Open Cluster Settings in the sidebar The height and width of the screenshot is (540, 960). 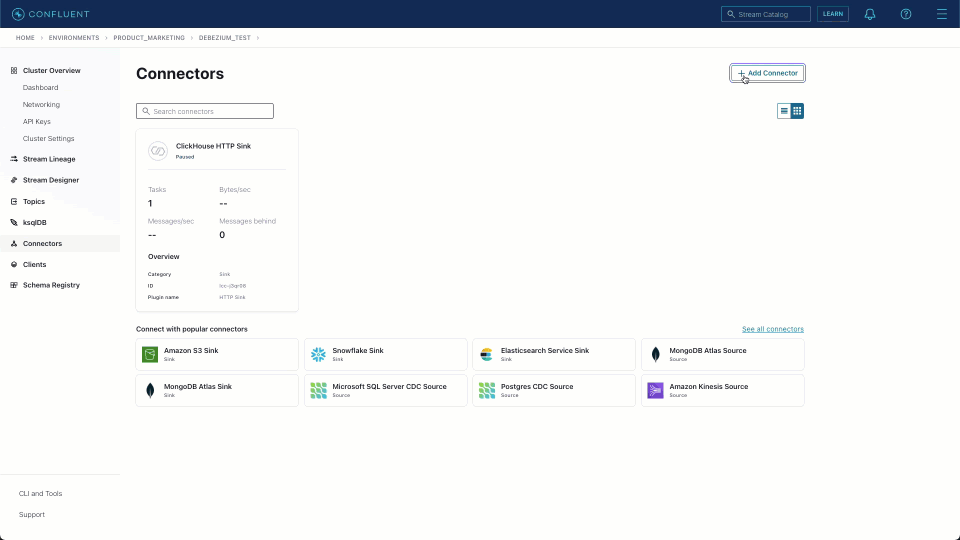(48, 139)
